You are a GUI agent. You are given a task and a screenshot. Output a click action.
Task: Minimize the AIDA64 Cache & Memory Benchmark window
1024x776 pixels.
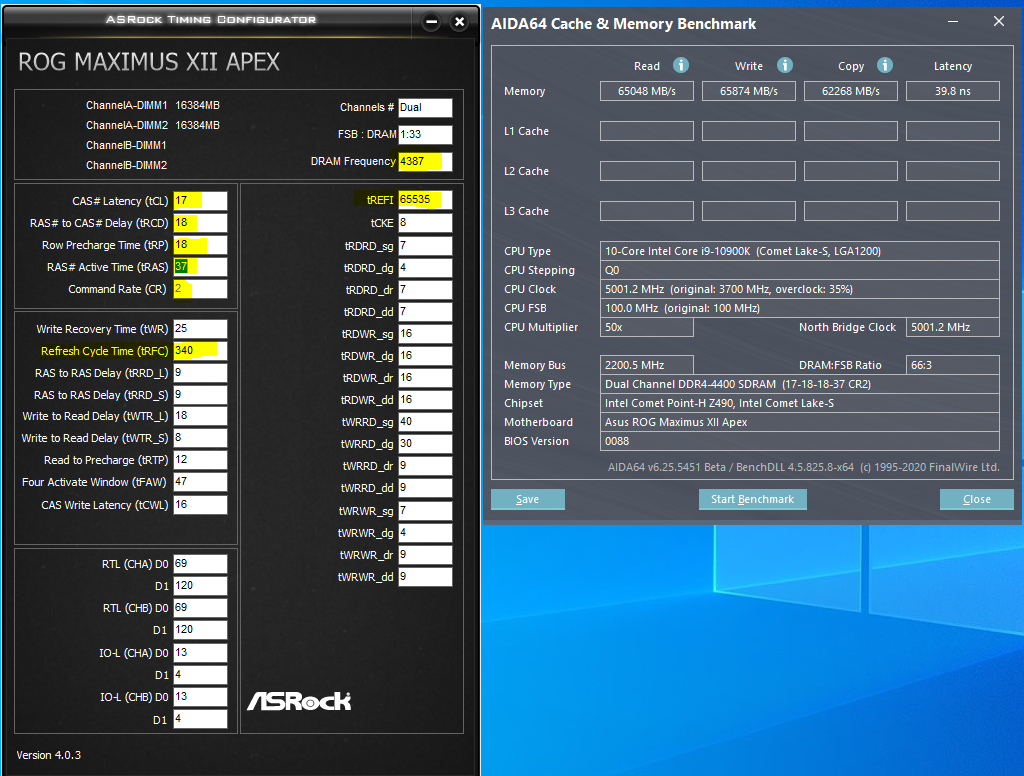point(953,22)
